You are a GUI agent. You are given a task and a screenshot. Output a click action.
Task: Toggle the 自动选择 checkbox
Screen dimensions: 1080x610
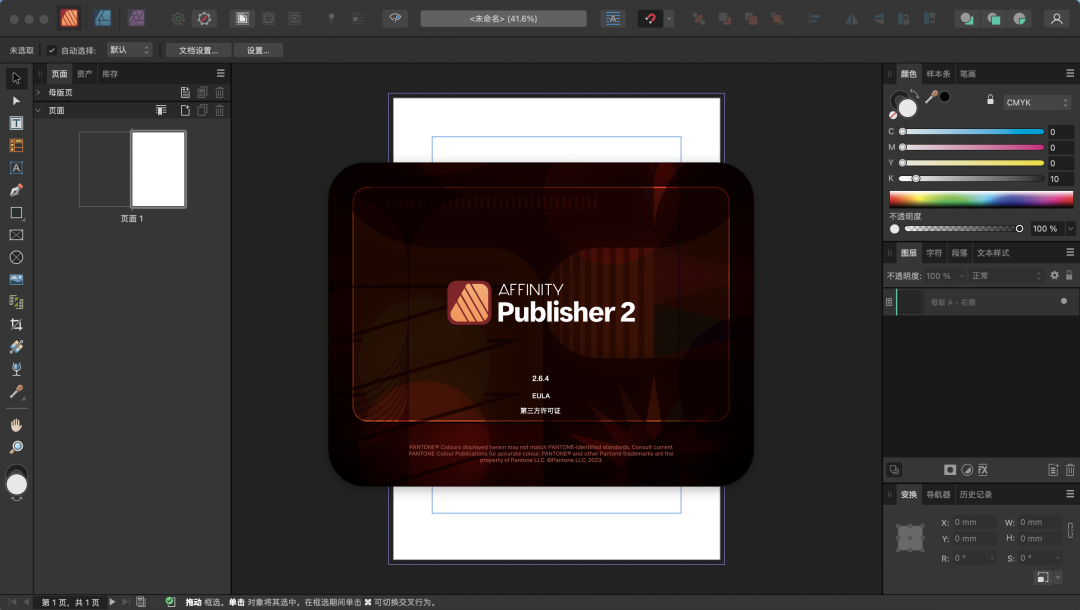click(52, 50)
